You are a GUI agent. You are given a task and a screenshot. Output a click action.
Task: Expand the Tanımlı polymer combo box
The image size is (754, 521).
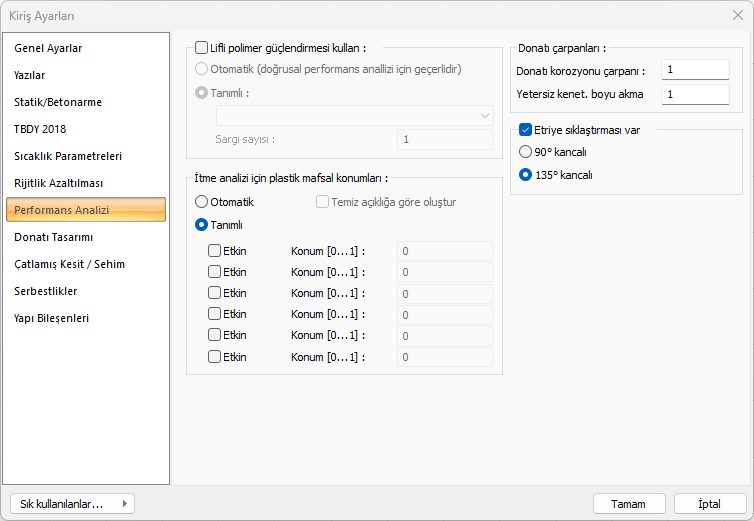(x=355, y=116)
